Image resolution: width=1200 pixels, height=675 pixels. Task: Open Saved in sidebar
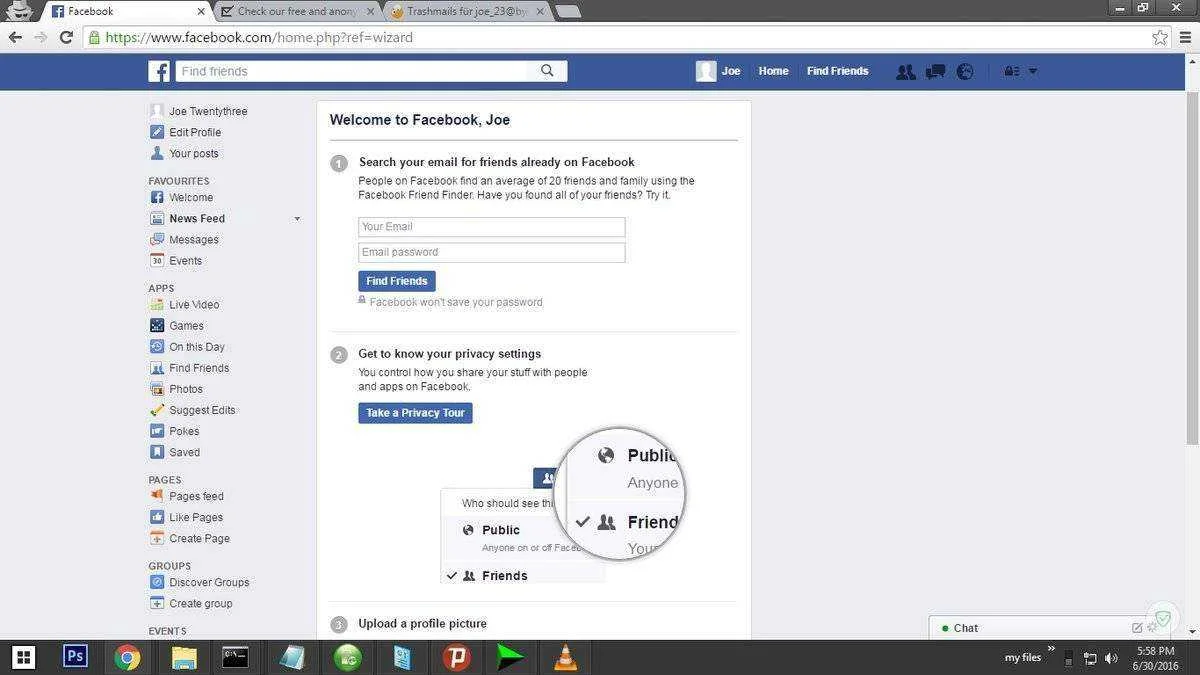click(185, 451)
